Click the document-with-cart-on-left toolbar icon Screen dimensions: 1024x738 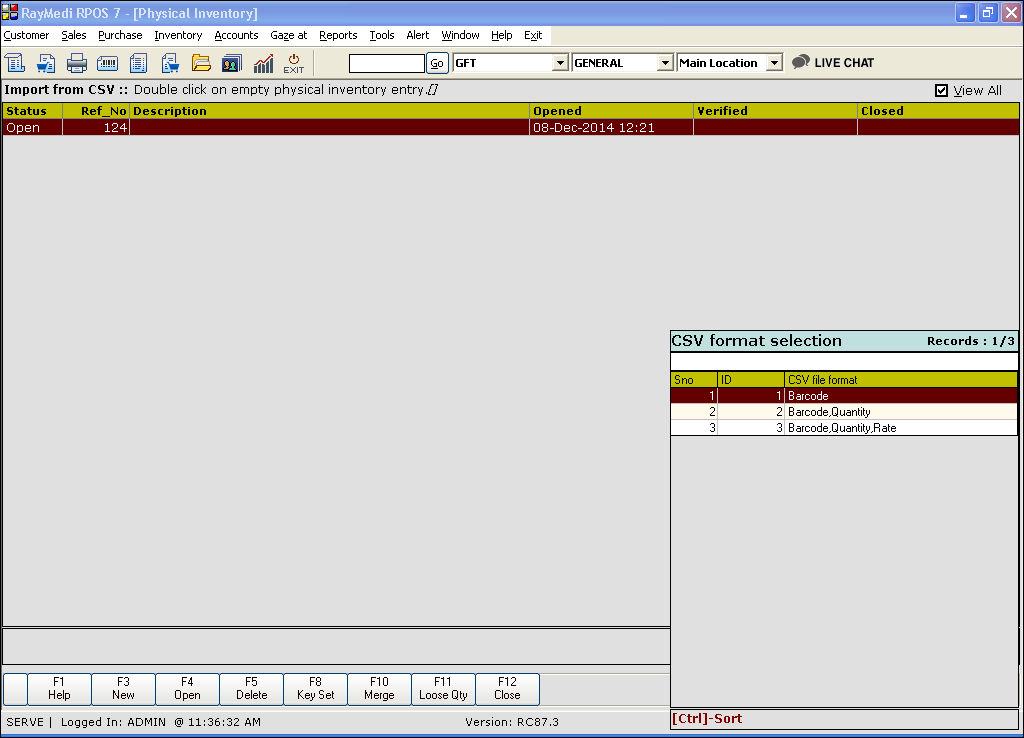click(x=46, y=63)
